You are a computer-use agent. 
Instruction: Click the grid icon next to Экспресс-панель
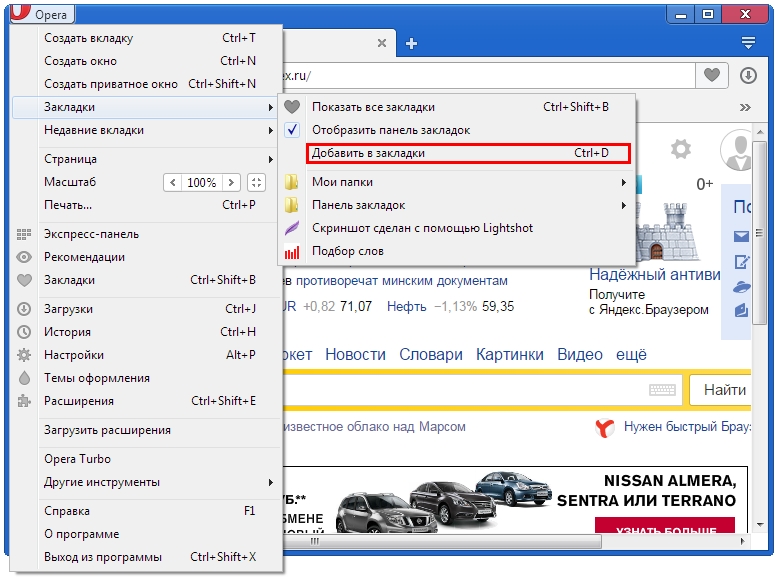[24, 234]
